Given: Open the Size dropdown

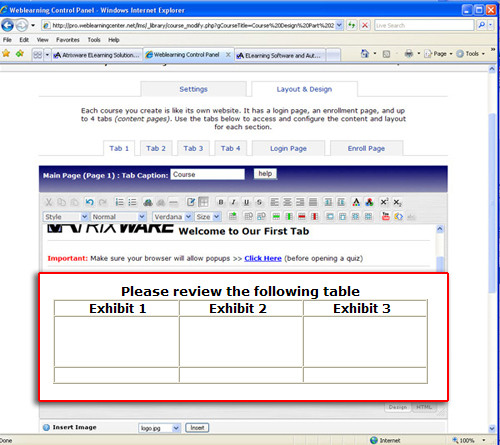Looking at the screenshot, I should click(208, 217).
